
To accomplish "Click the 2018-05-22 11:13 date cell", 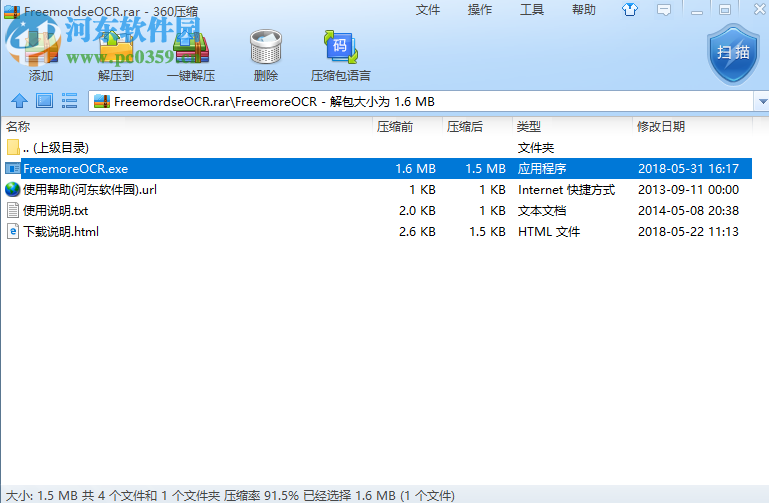I will coord(688,231).
